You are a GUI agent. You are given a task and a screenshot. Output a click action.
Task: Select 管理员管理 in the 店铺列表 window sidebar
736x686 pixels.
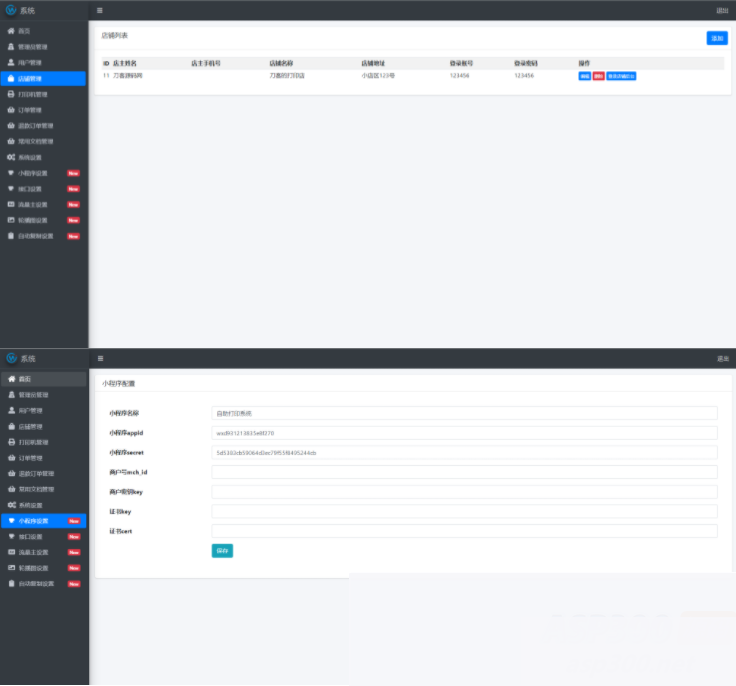(x=34, y=47)
